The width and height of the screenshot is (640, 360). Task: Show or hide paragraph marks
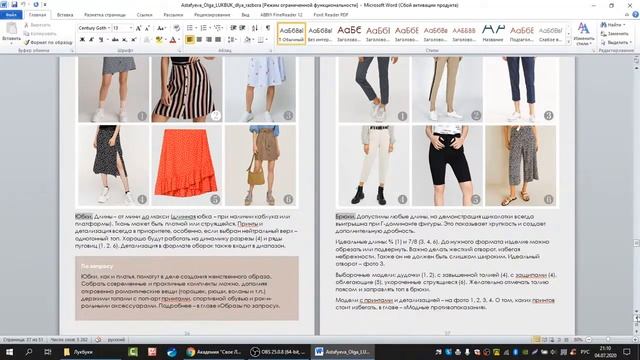click(268, 28)
